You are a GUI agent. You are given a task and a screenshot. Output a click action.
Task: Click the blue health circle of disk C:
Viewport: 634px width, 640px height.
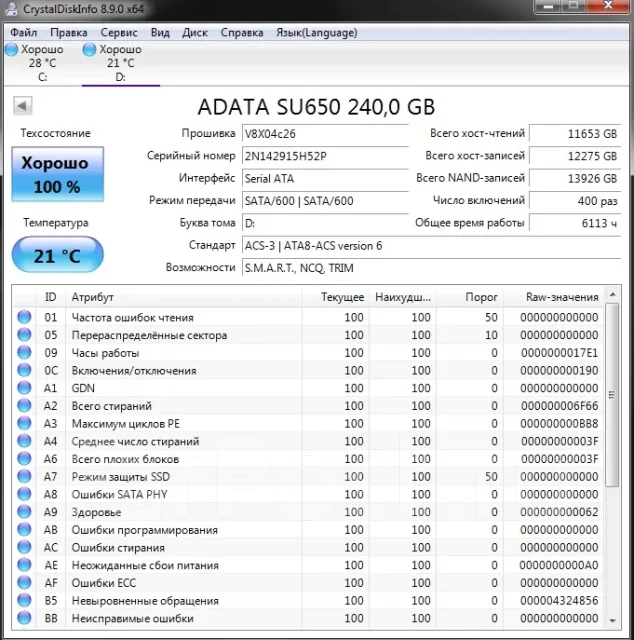tap(11, 49)
